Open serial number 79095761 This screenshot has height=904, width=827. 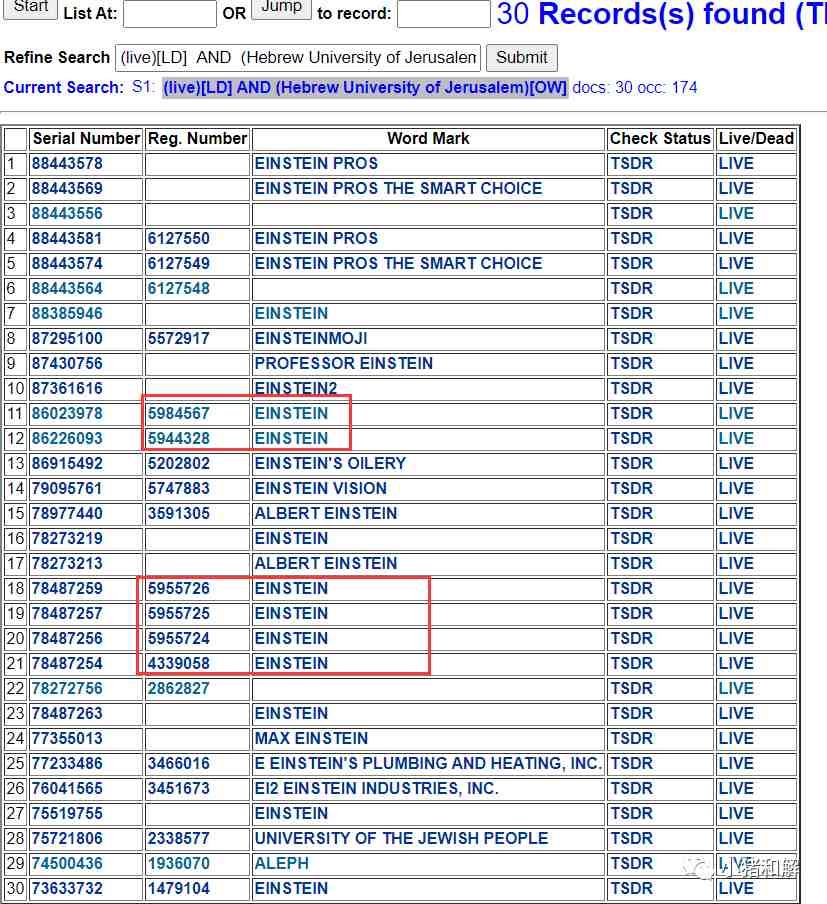(x=67, y=488)
